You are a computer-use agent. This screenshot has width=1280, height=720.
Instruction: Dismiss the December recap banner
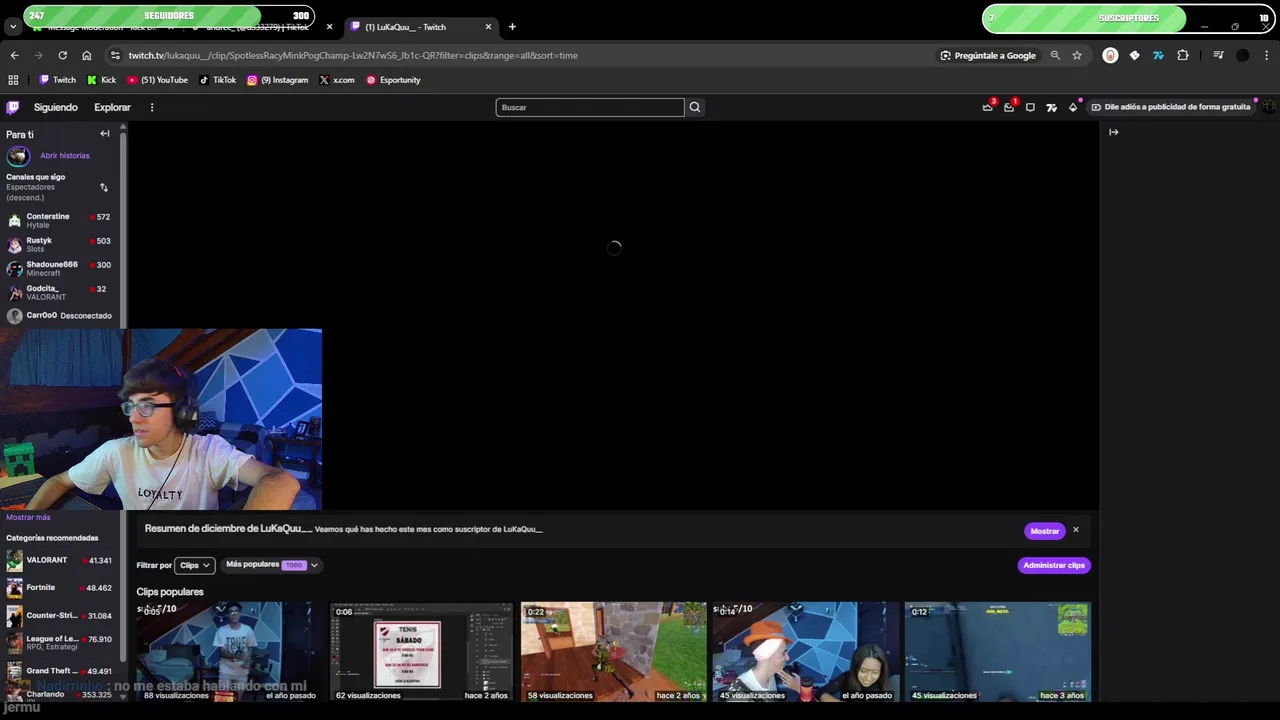tap(1076, 530)
